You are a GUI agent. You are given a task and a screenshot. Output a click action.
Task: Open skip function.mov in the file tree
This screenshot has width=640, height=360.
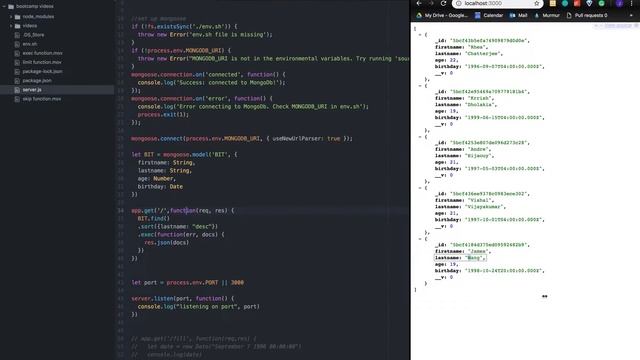tap(42, 99)
